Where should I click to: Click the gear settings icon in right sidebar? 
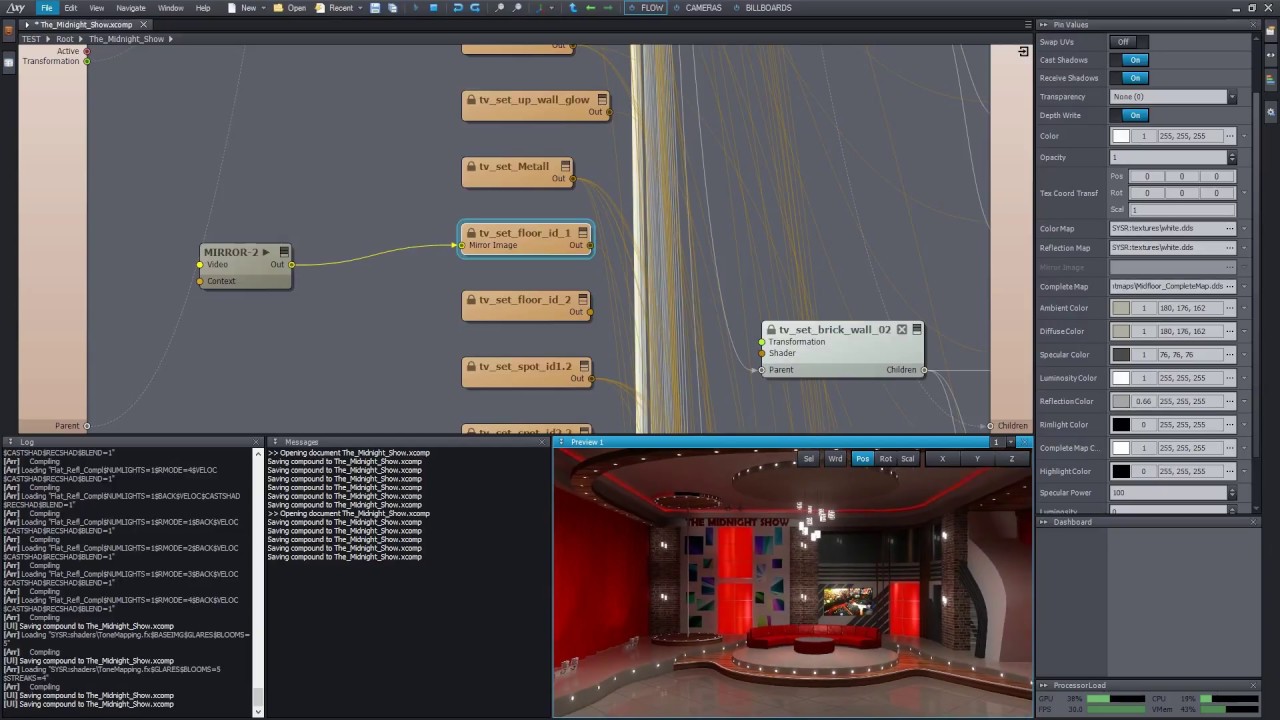coord(1271,111)
